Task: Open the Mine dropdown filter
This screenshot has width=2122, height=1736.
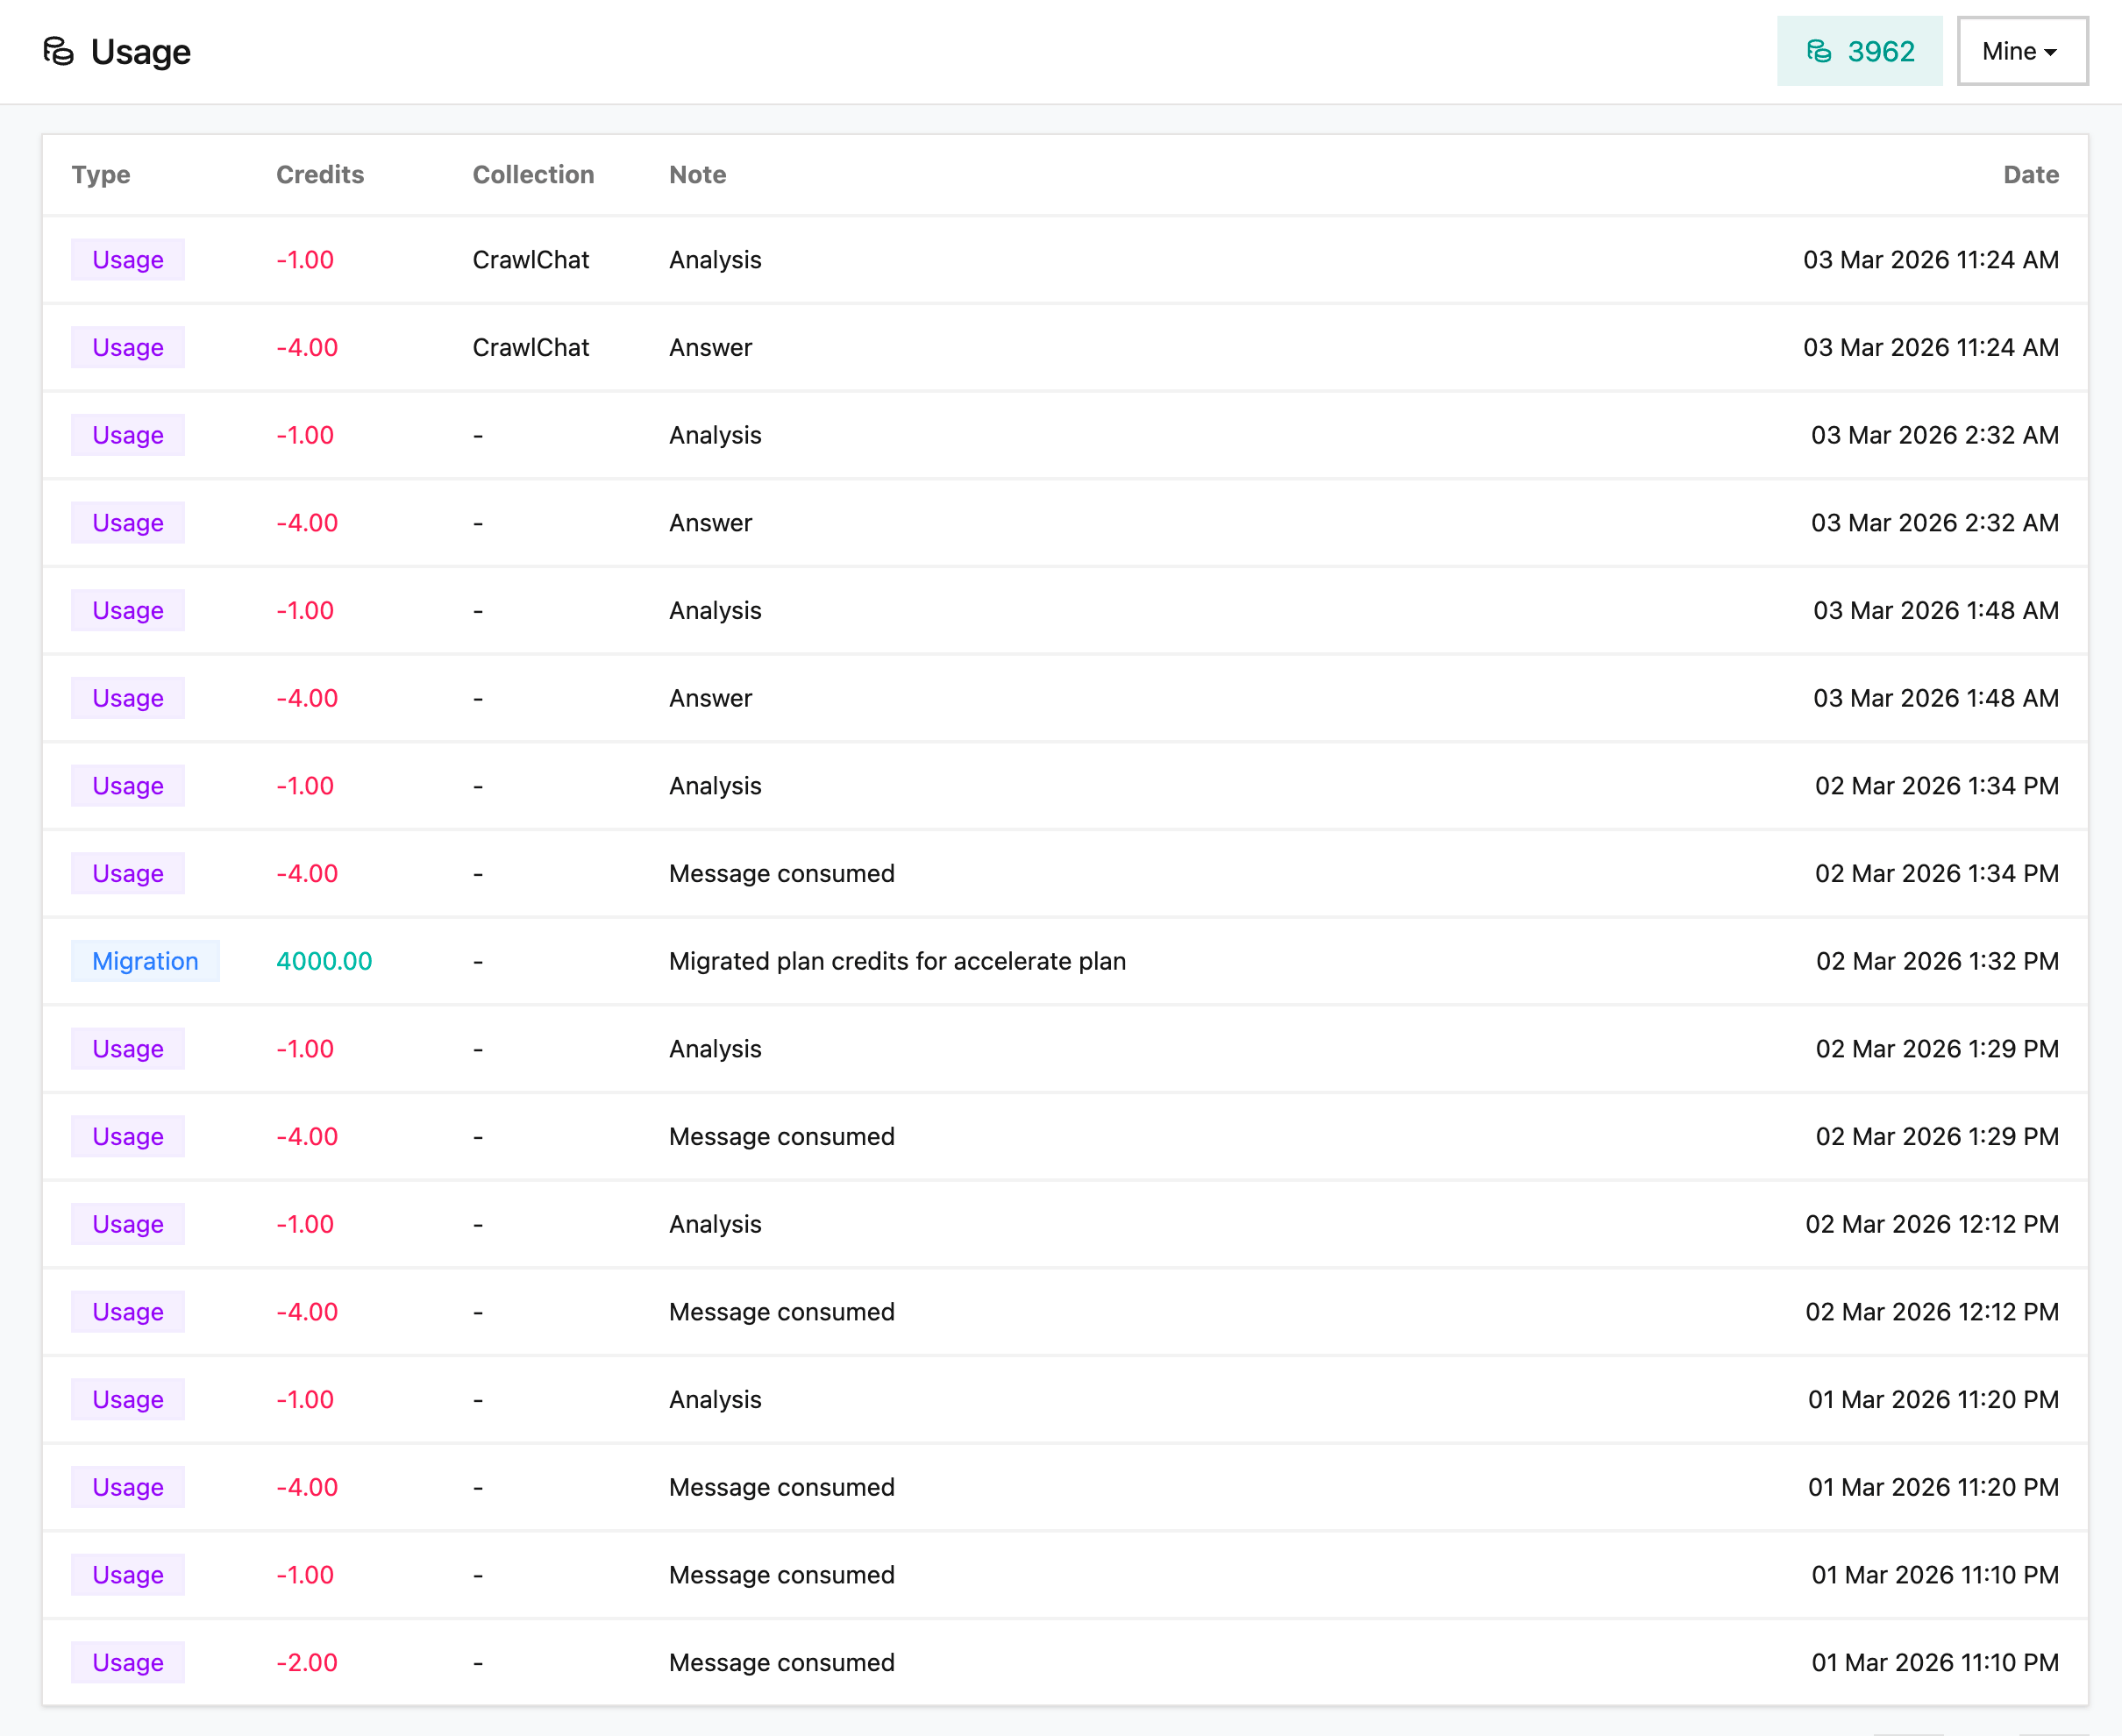Action: pos(2021,51)
